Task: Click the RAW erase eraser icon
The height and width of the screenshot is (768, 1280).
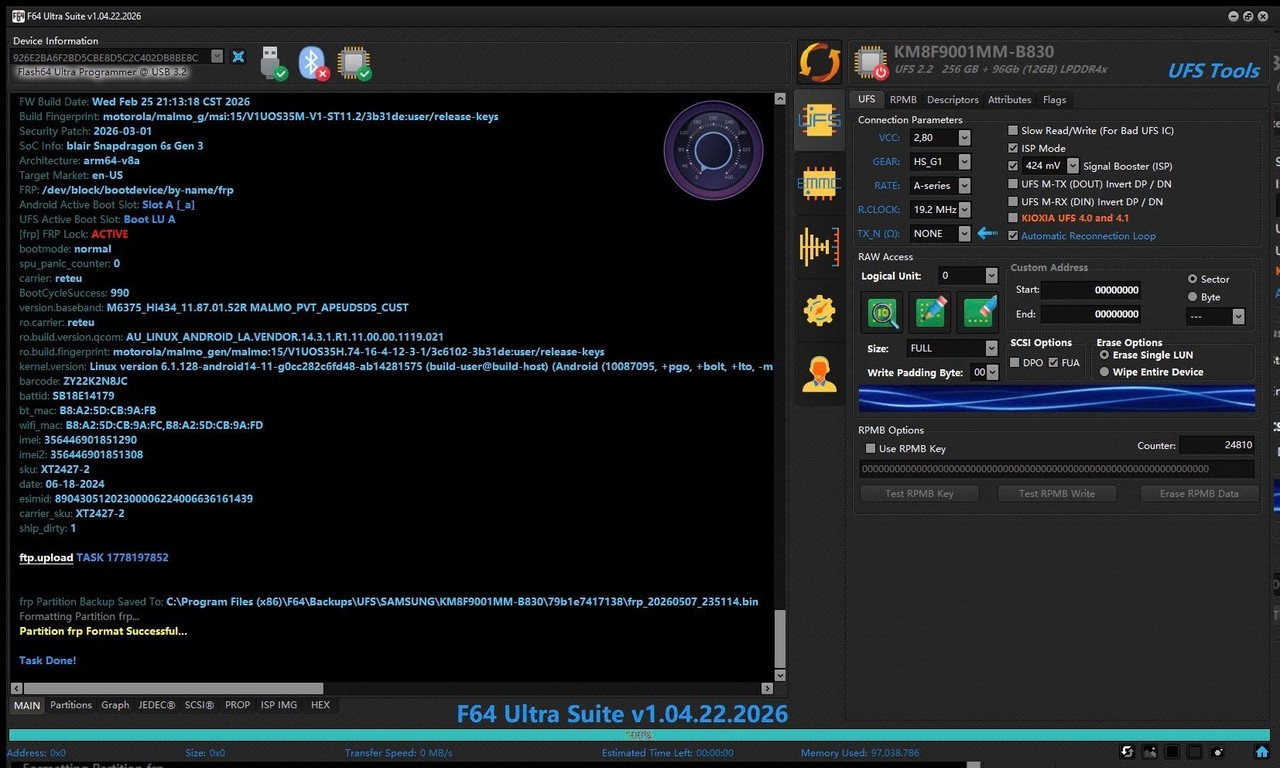Action: tap(978, 311)
